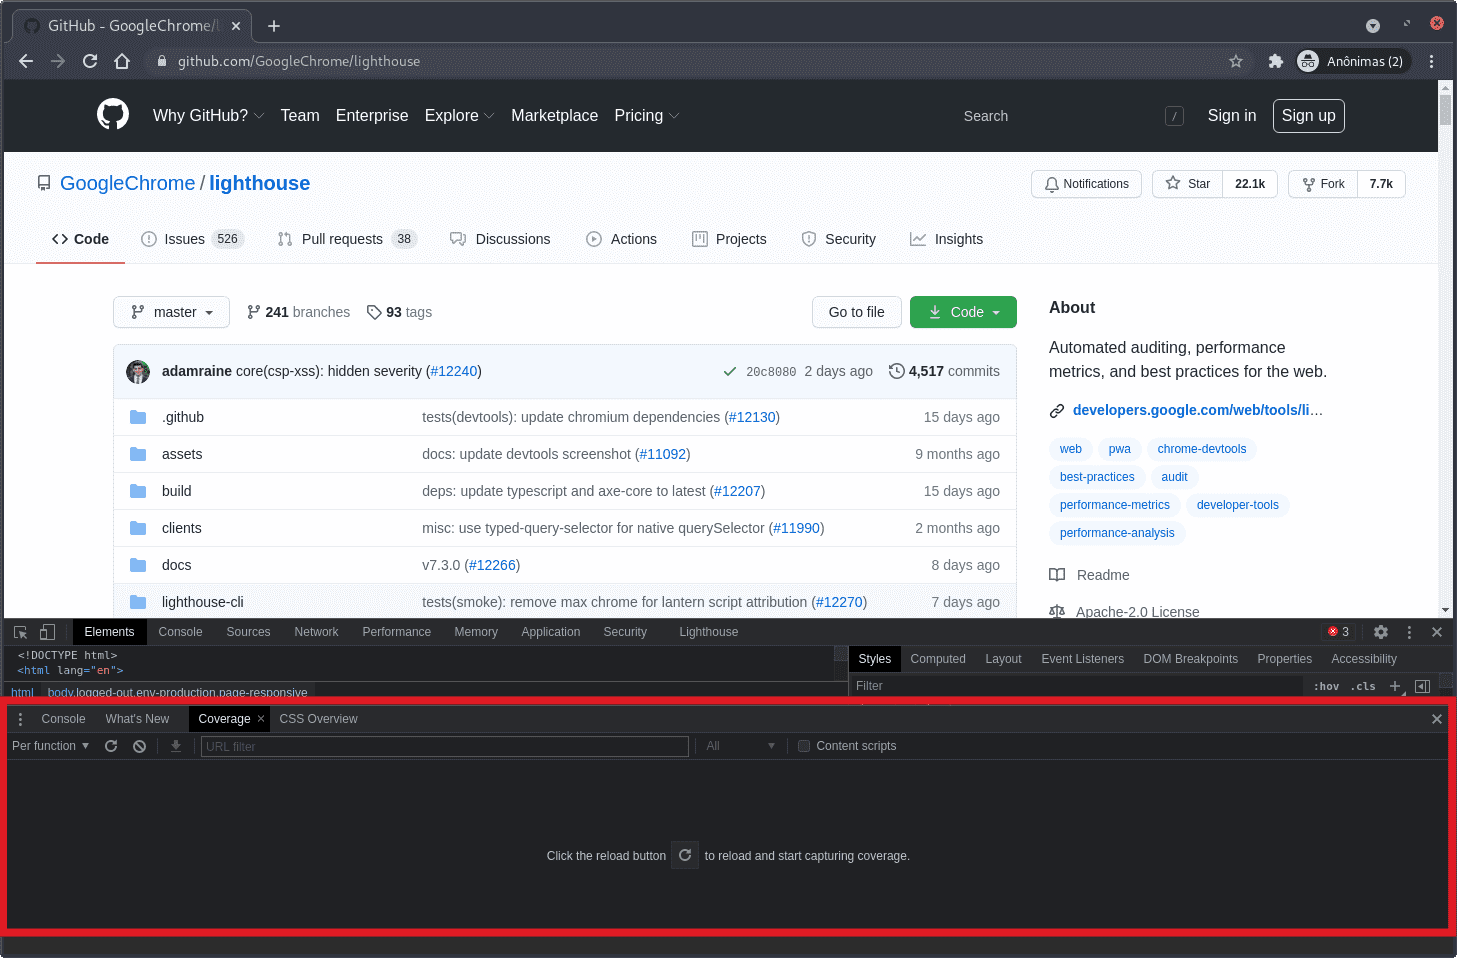Go to browser home page icon
Viewport: 1457px width, 958px height.
tap(122, 61)
